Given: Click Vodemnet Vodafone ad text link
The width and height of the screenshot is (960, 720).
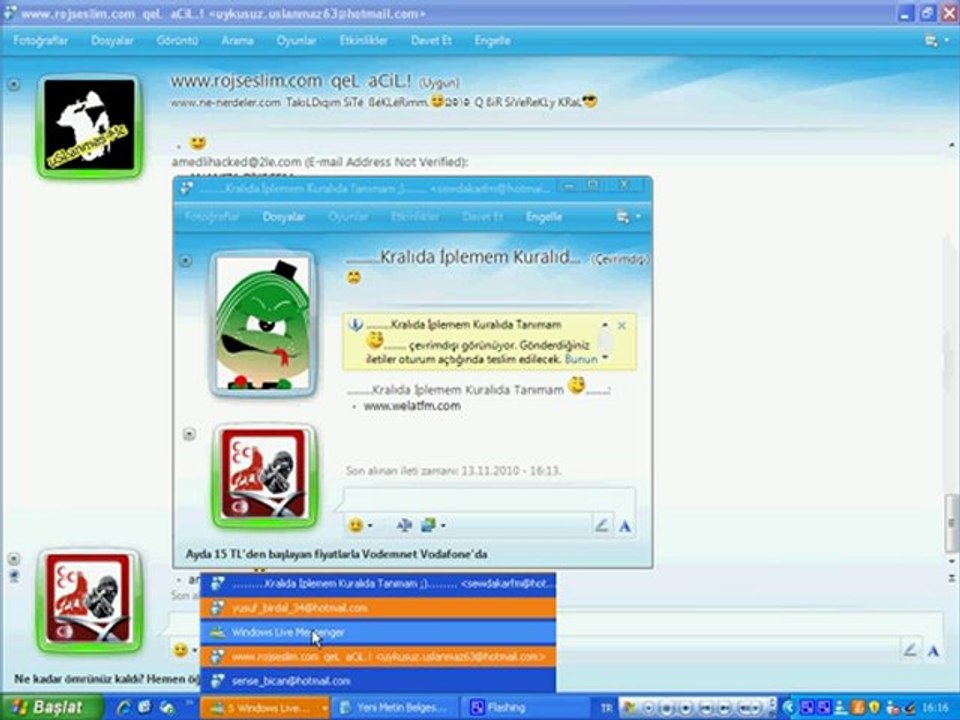Looking at the screenshot, I should point(336,554).
